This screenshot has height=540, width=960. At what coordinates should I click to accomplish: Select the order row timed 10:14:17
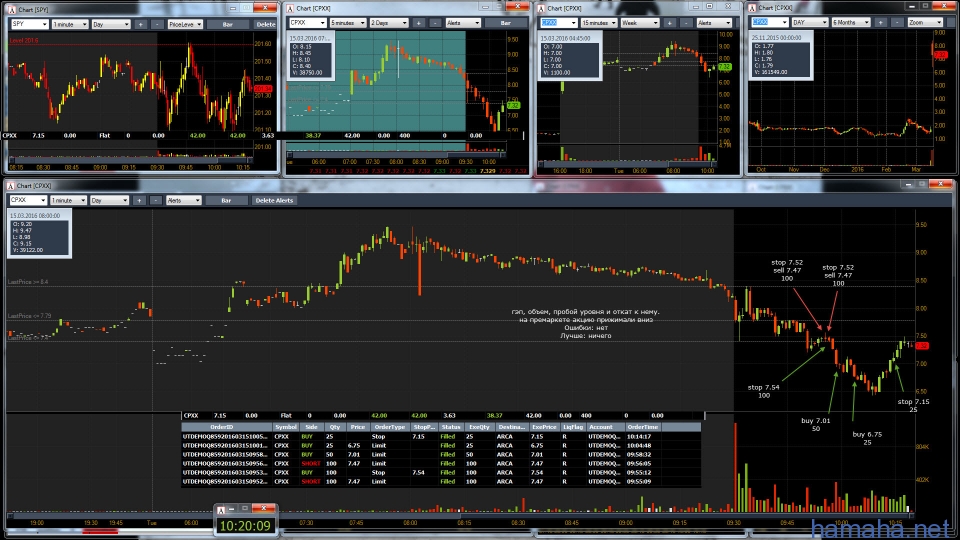point(441,437)
